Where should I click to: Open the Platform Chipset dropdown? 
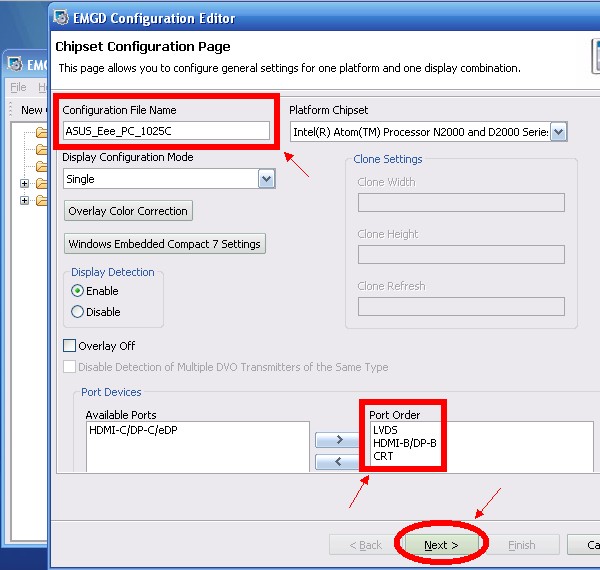[558, 131]
